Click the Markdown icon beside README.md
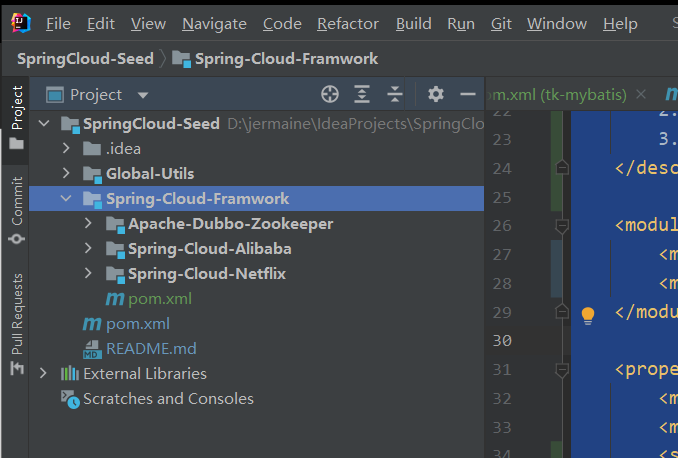Screen dimensions: 678x458 (92, 349)
